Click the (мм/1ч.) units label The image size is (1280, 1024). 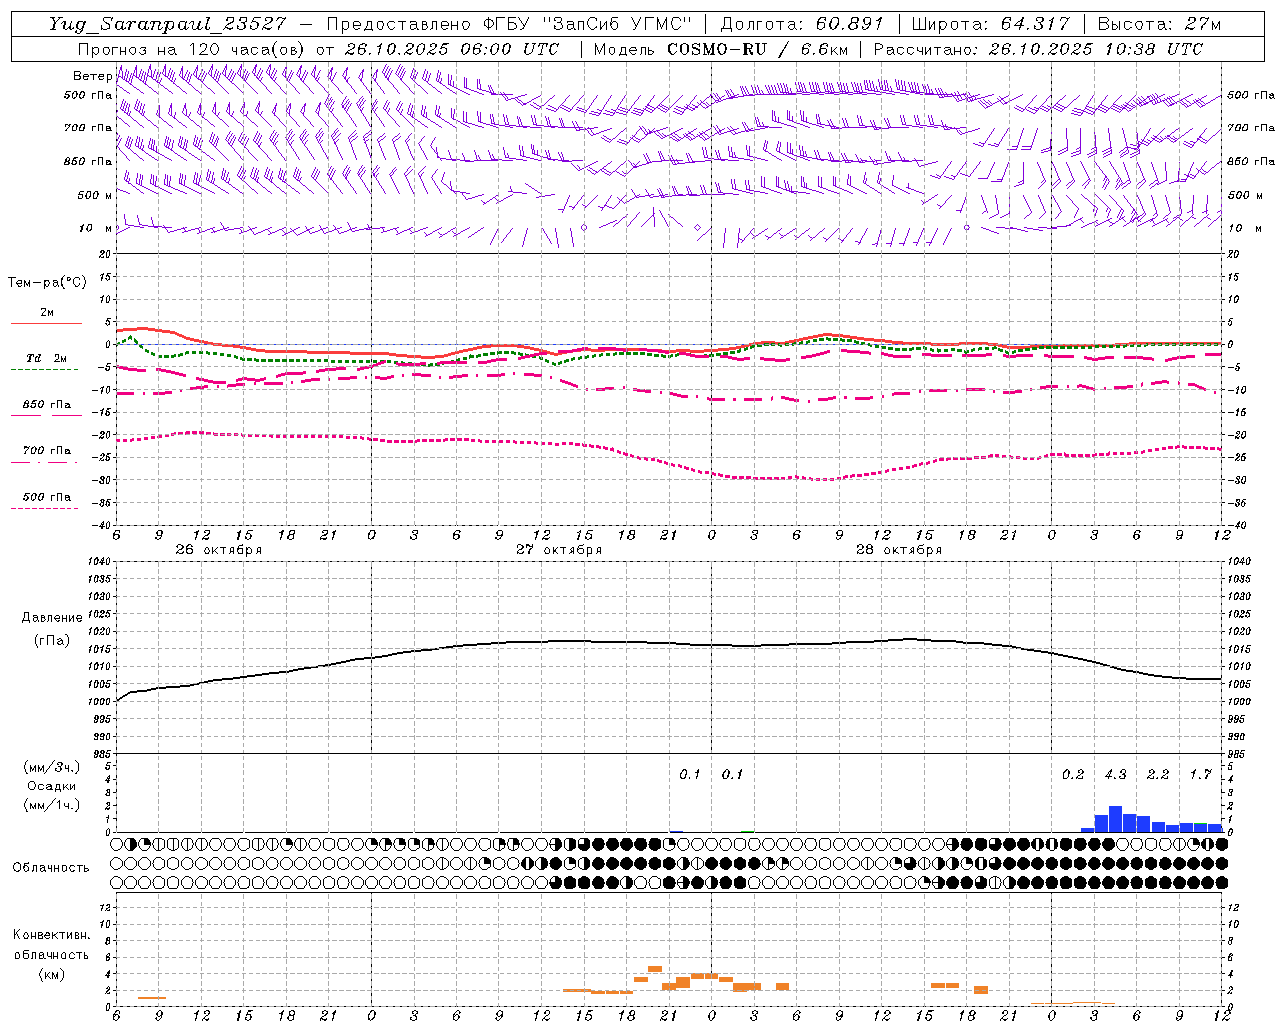(51, 805)
